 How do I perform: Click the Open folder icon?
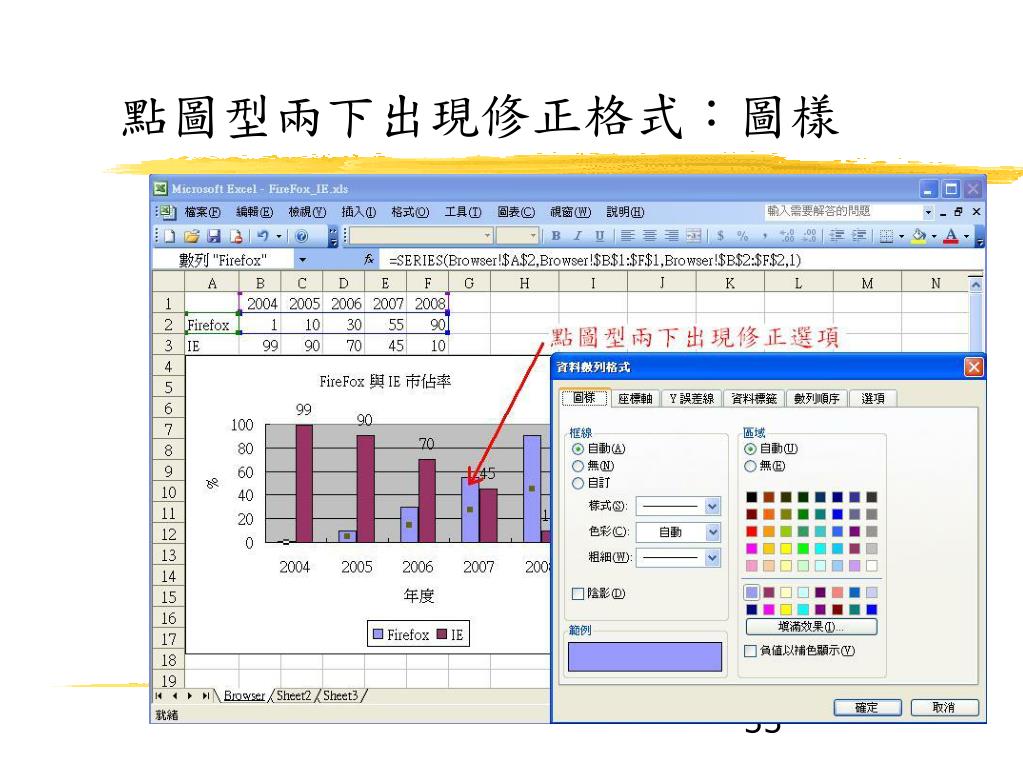[x=191, y=236]
